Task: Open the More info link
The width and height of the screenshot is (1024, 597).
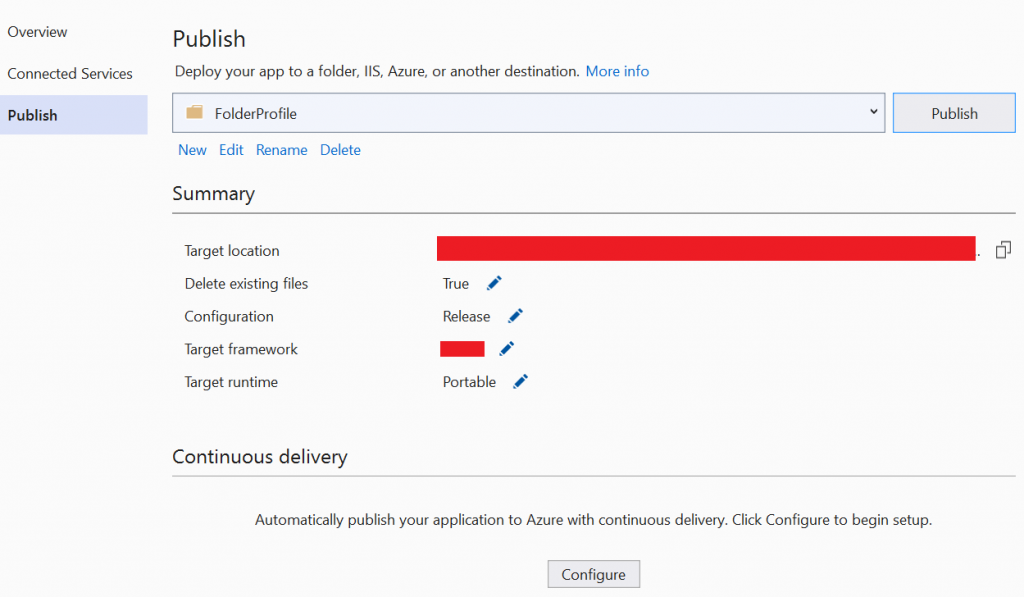Action: click(x=617, y=71)
